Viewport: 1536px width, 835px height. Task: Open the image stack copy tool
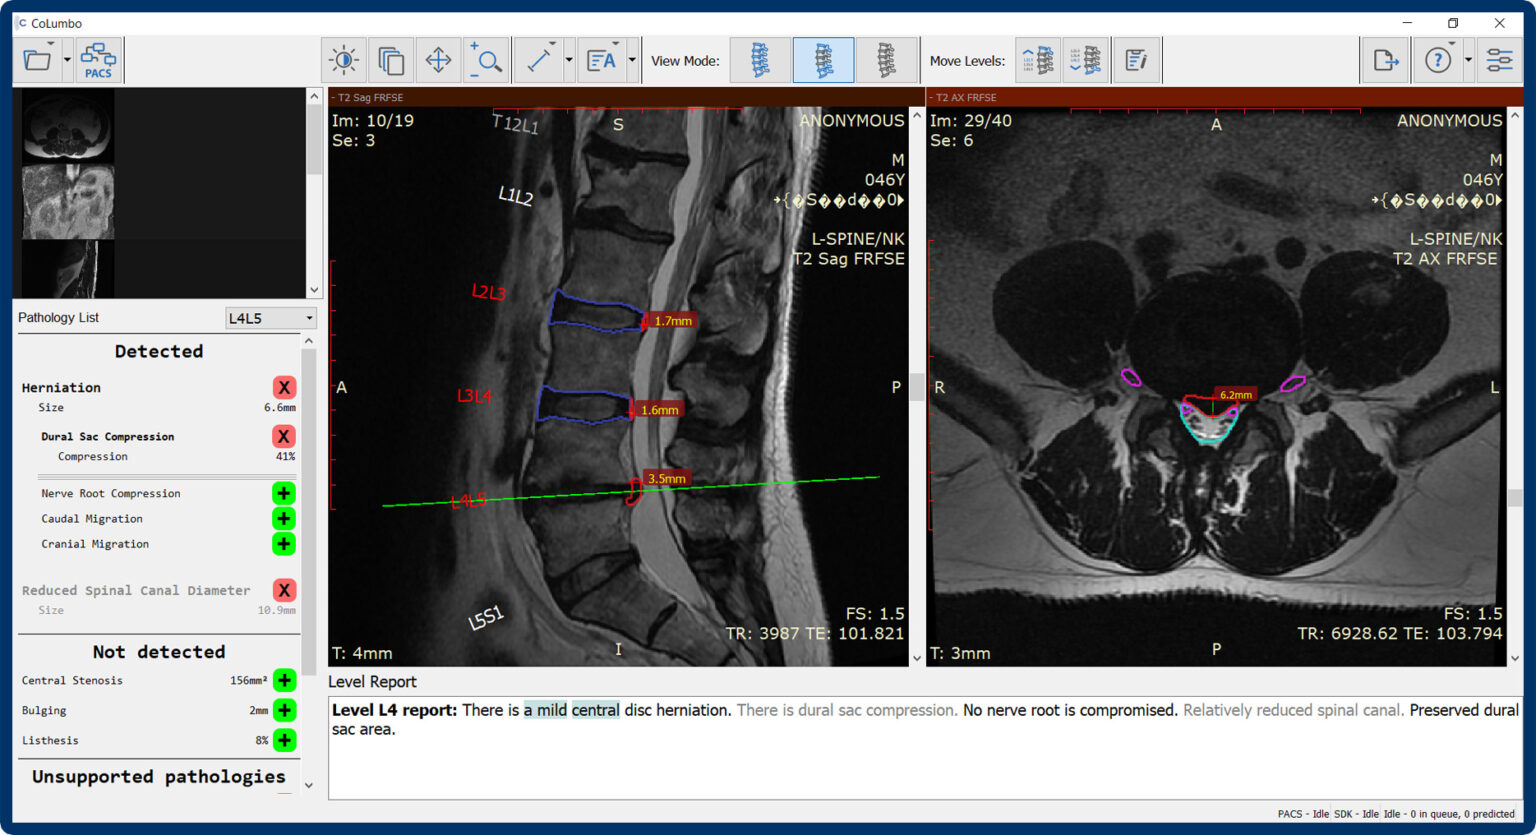pos(391,59)
